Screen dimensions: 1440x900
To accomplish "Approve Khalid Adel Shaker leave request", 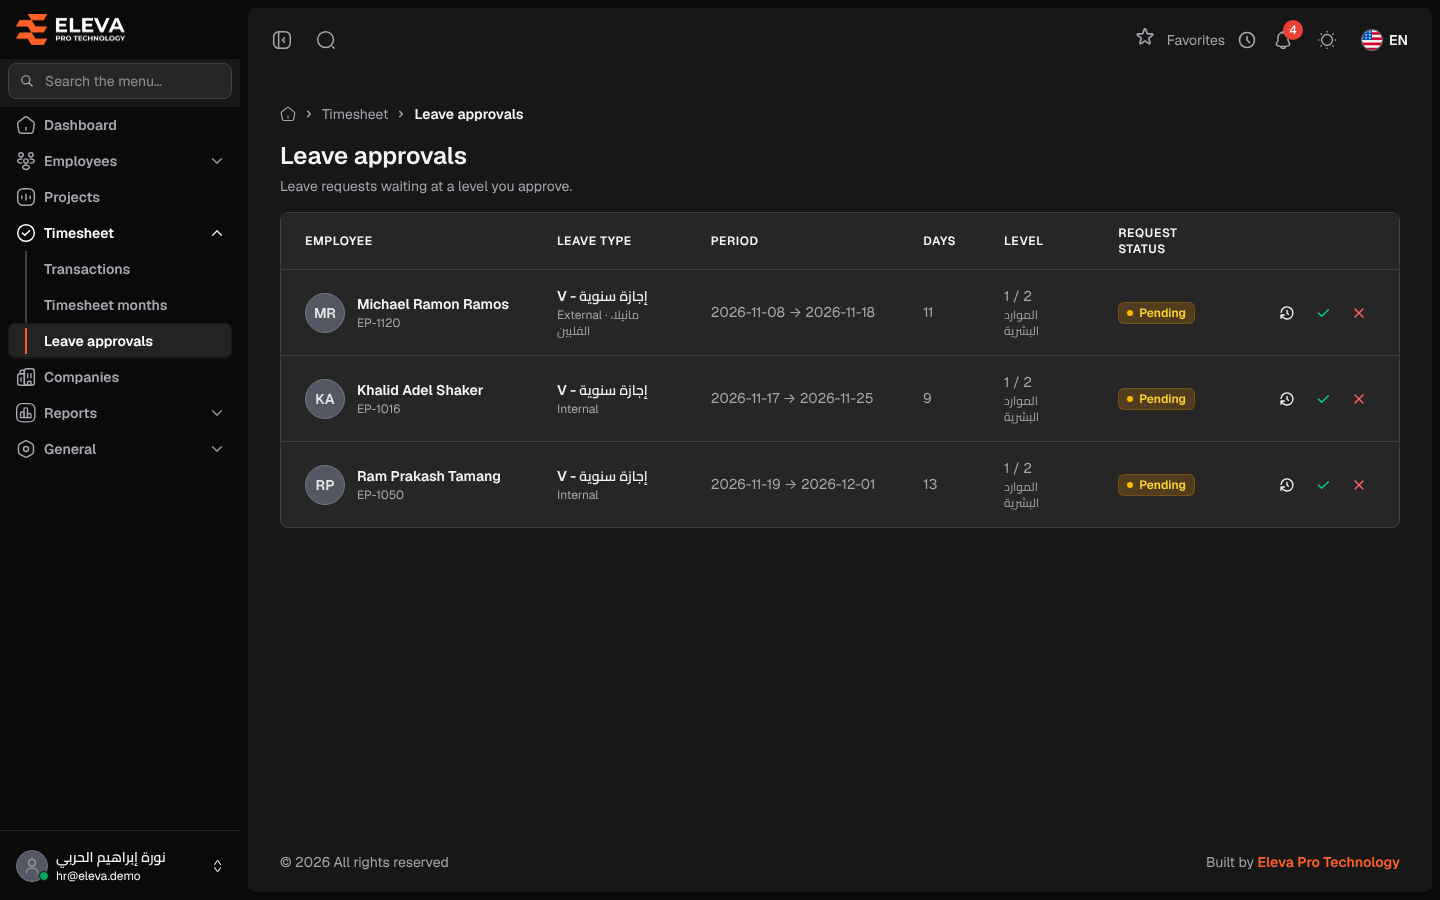I will click(1323, 399).
